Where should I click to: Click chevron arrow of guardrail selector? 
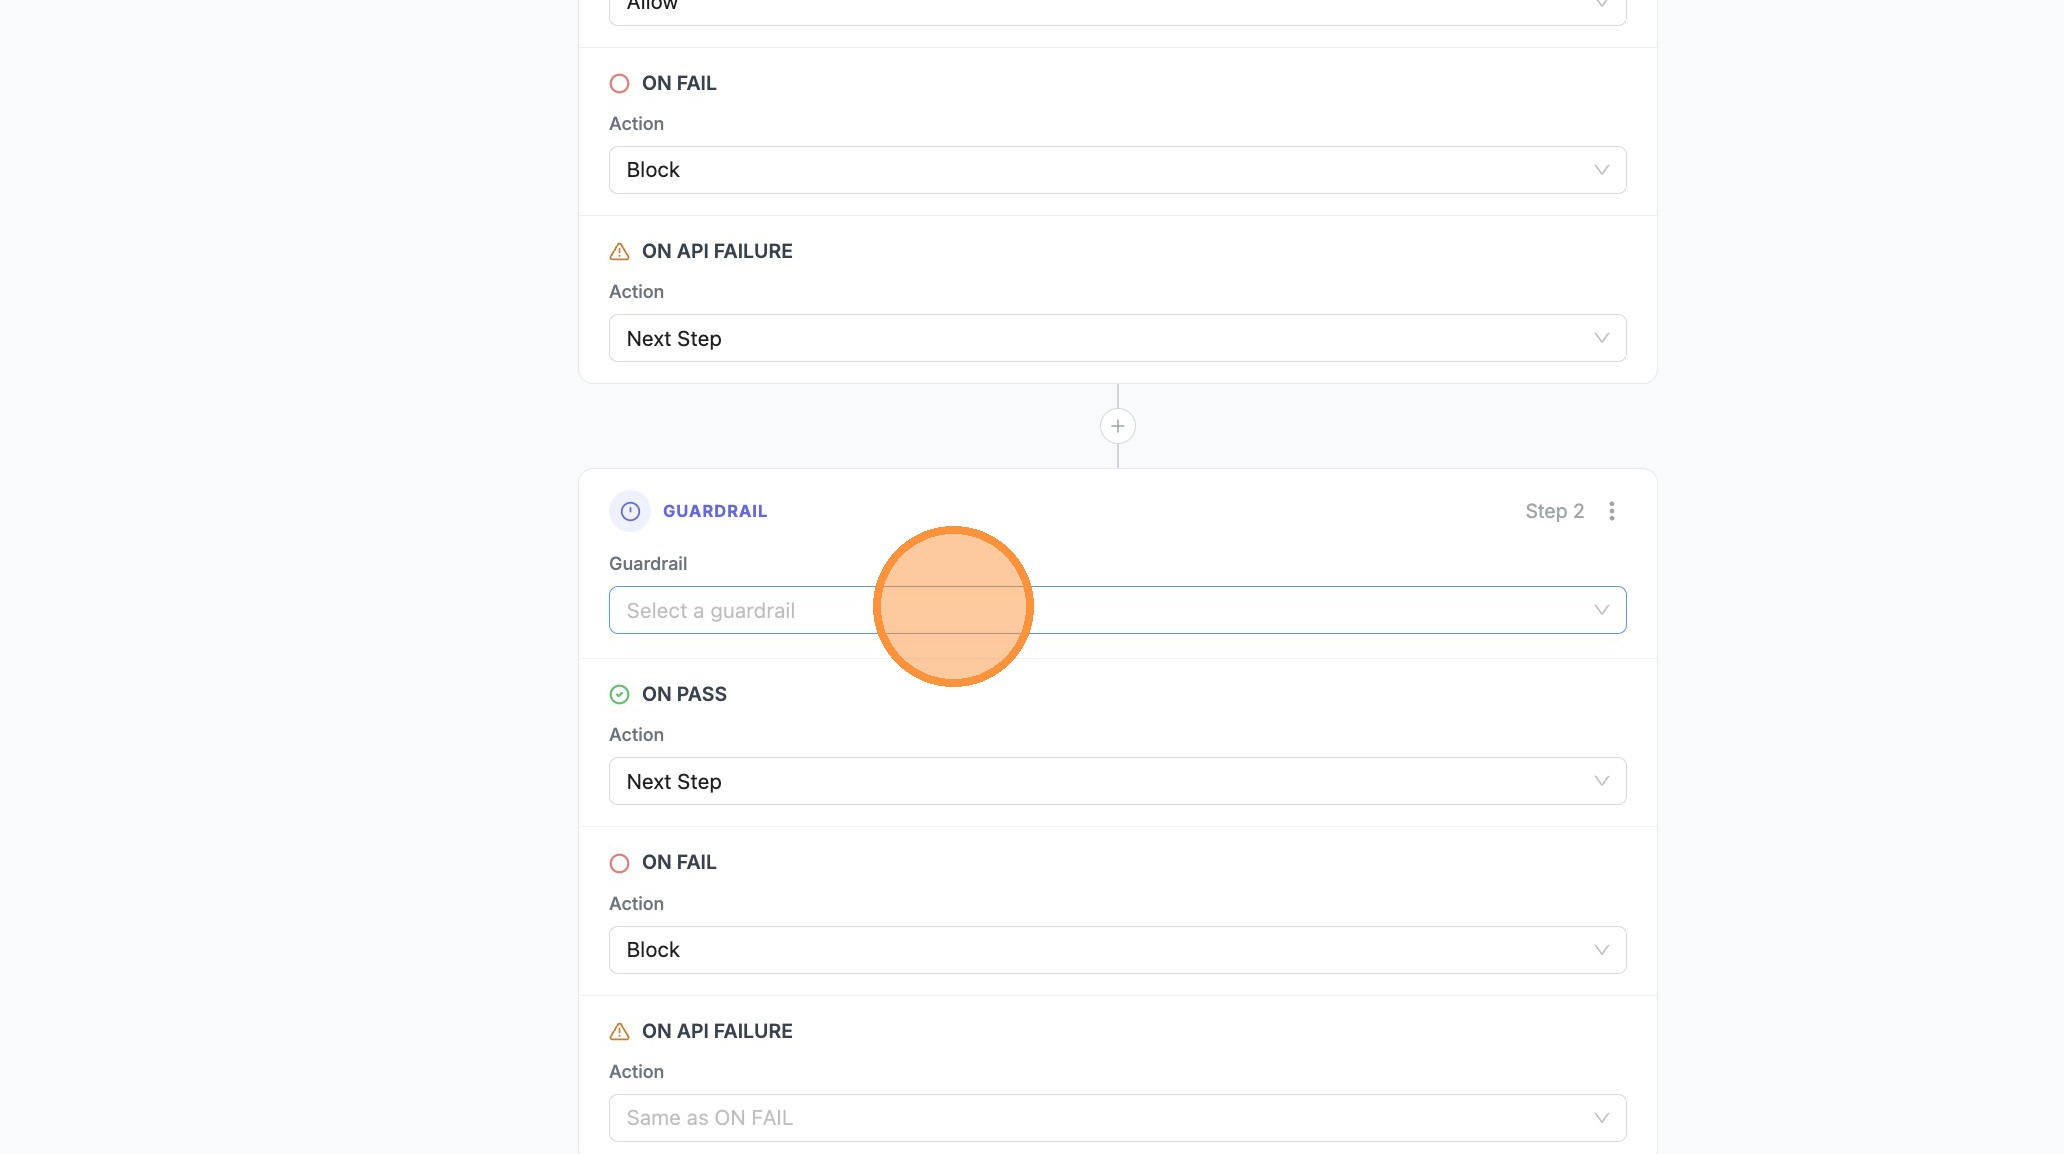(x=1601, y=610)
